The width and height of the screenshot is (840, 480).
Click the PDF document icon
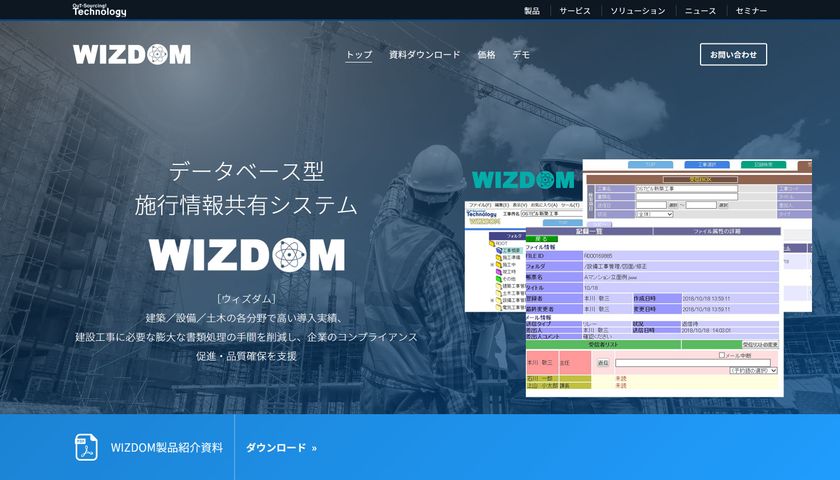[86, 447]
